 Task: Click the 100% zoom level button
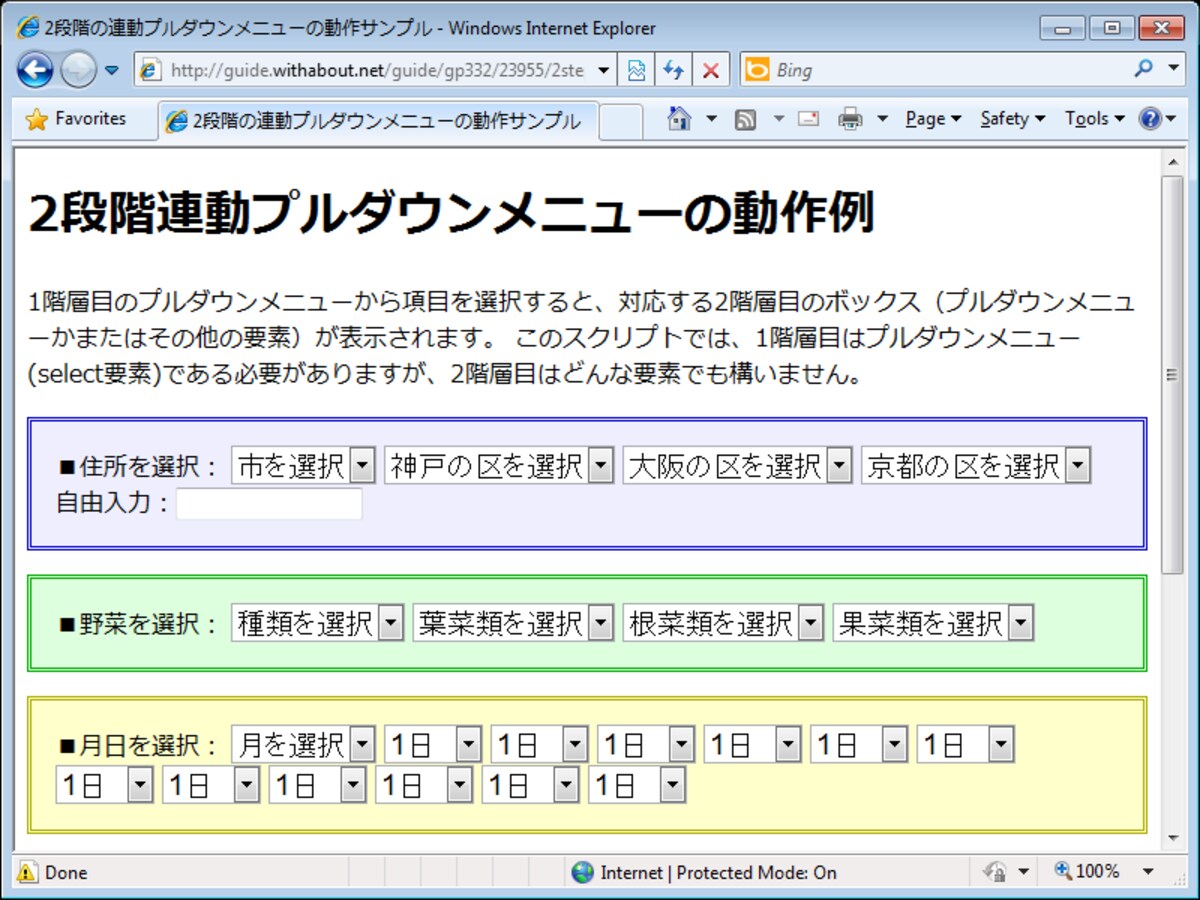coord(1087,872)
